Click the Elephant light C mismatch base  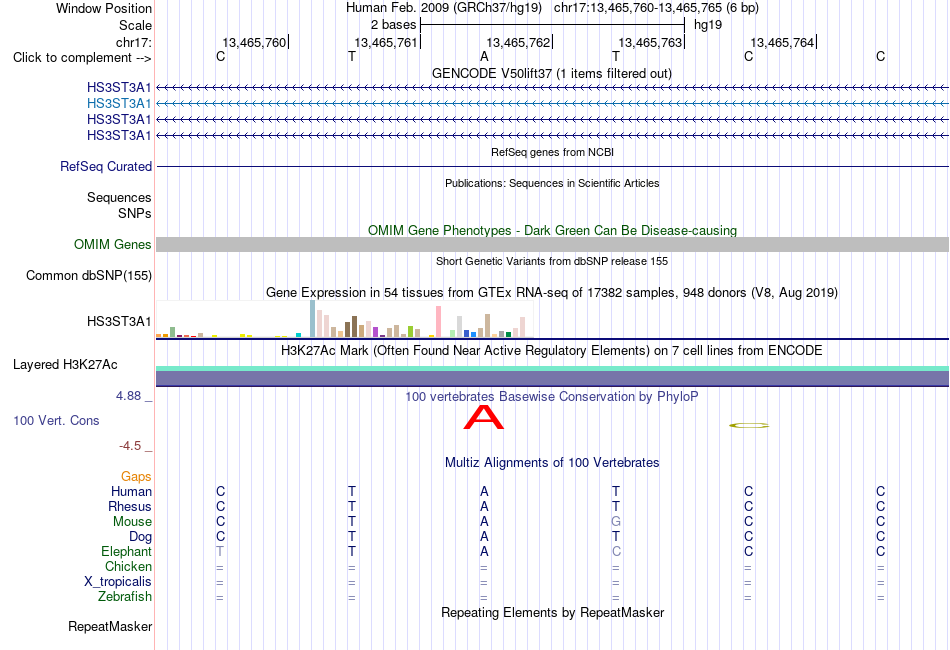(x=616, y=551)
